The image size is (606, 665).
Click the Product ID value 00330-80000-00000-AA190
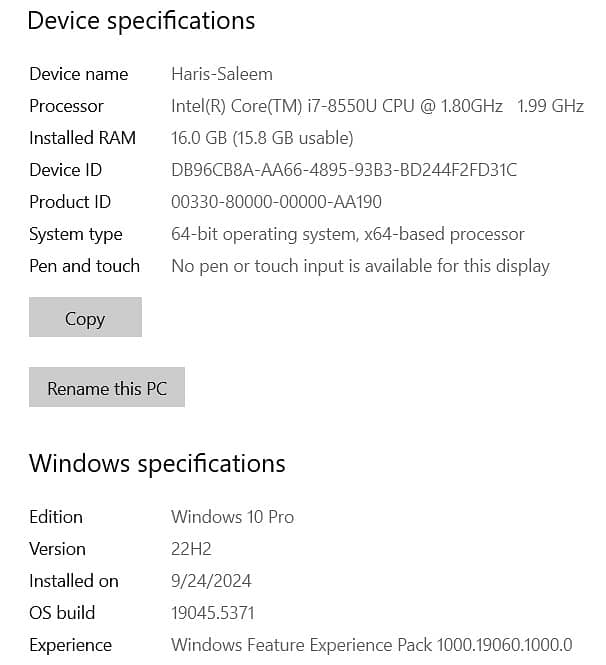coord(276,202)
